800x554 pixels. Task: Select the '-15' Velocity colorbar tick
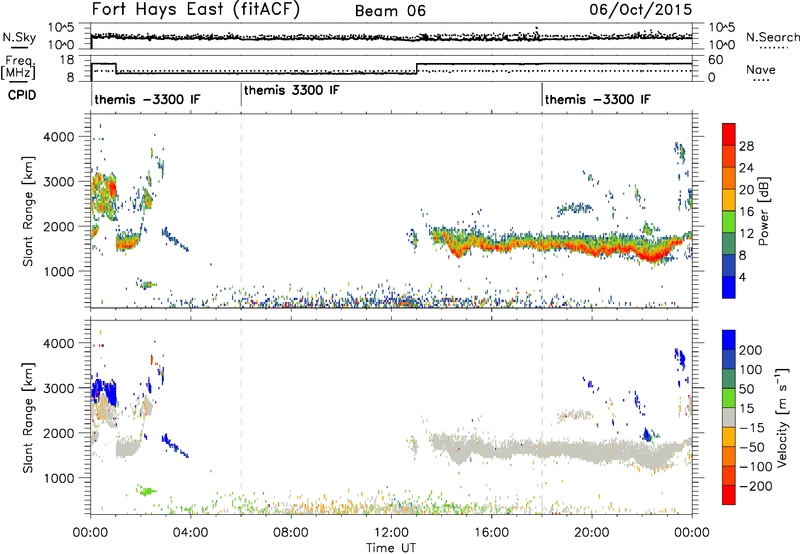752,428
